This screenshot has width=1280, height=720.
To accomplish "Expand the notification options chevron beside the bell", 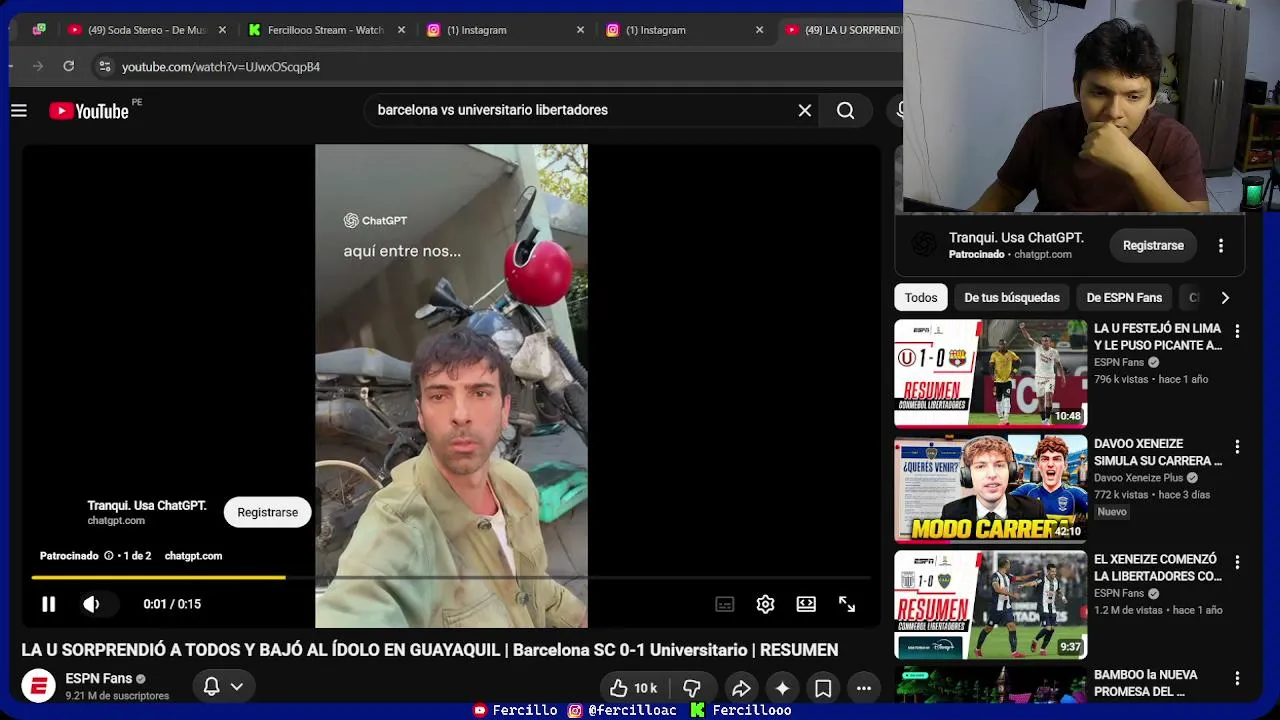I will 237,686.
